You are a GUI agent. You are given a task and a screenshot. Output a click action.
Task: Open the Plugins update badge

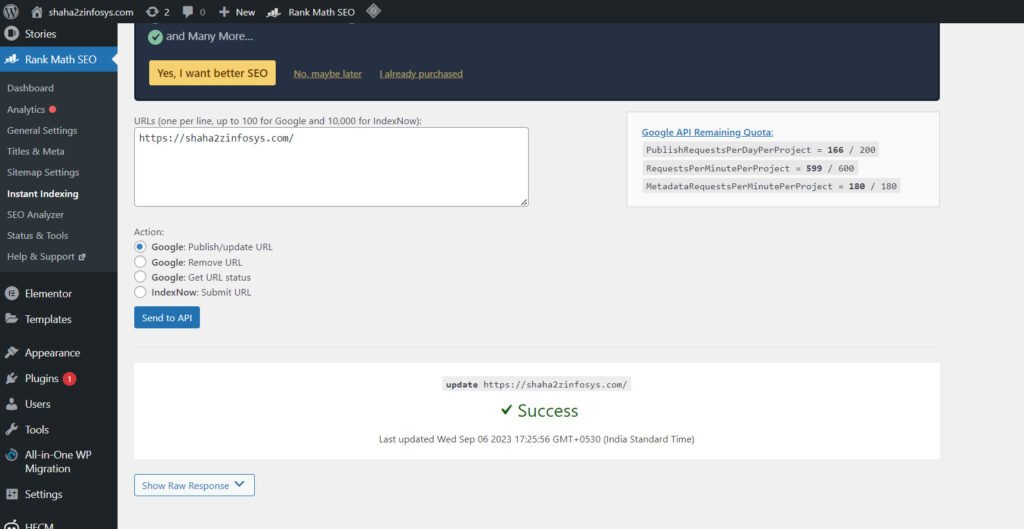click(69, 379)
